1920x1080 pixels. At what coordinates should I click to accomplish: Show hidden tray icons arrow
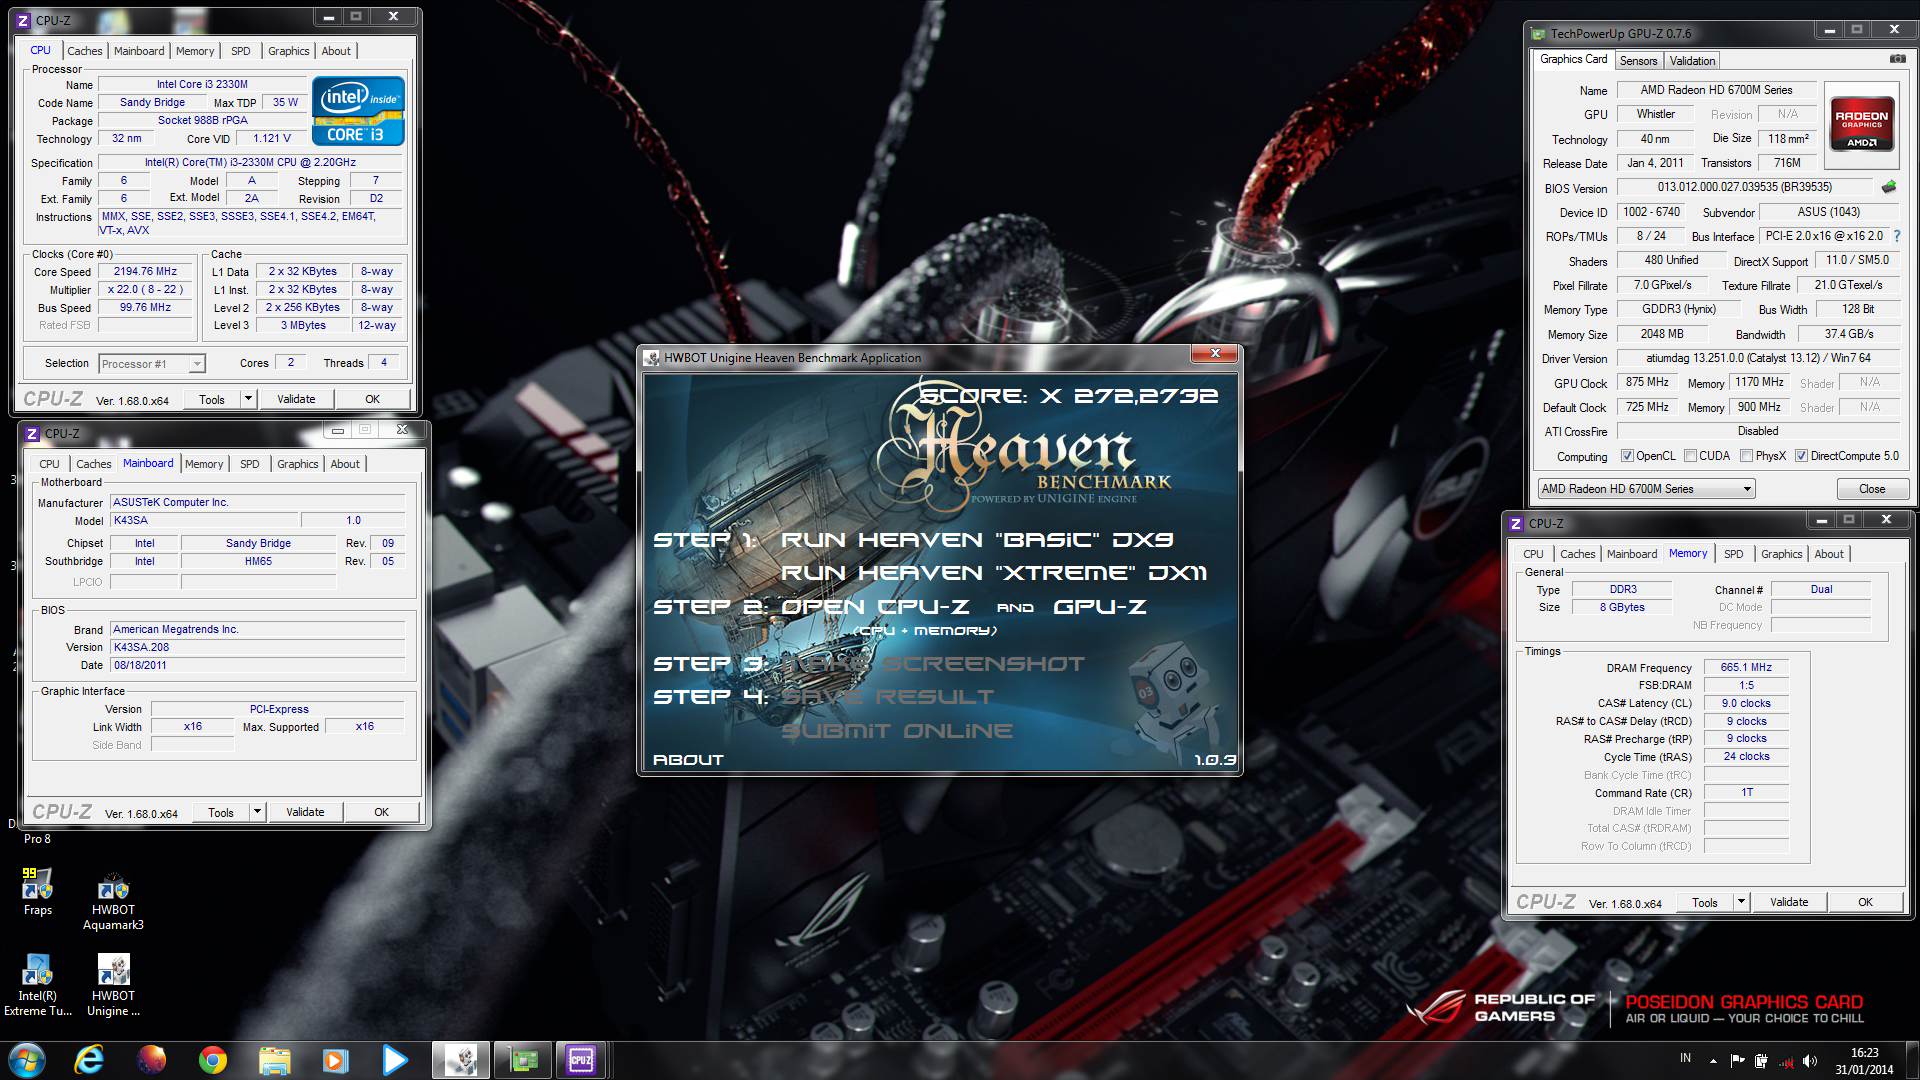(1713, 1062)
